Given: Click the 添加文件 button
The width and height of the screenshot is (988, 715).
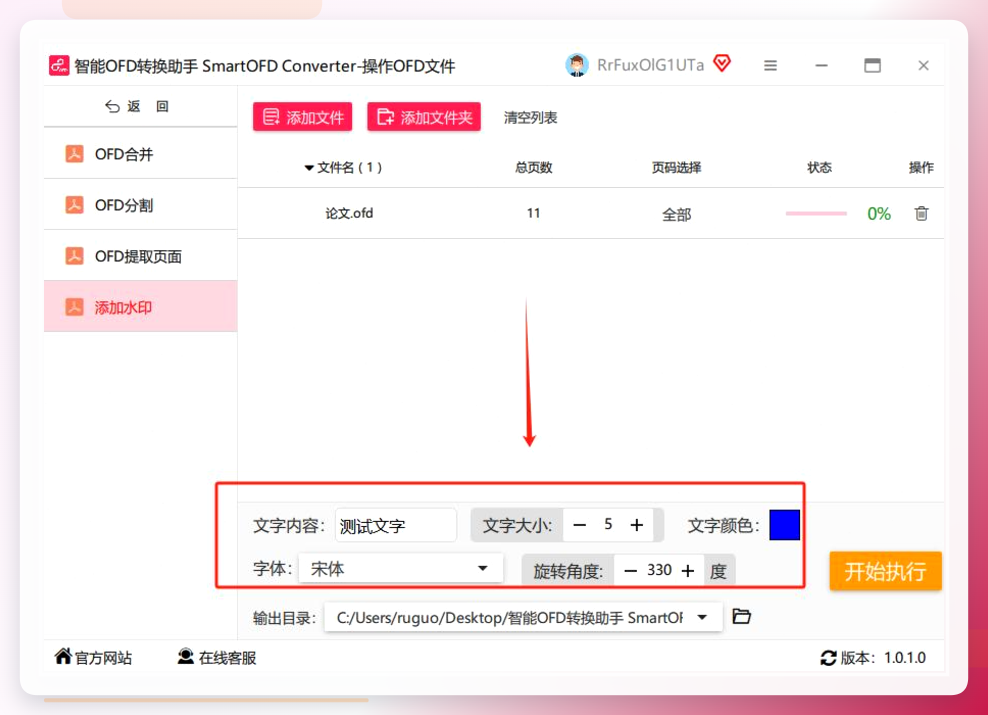Looking at the screenshot, I should tap(302, 117).
